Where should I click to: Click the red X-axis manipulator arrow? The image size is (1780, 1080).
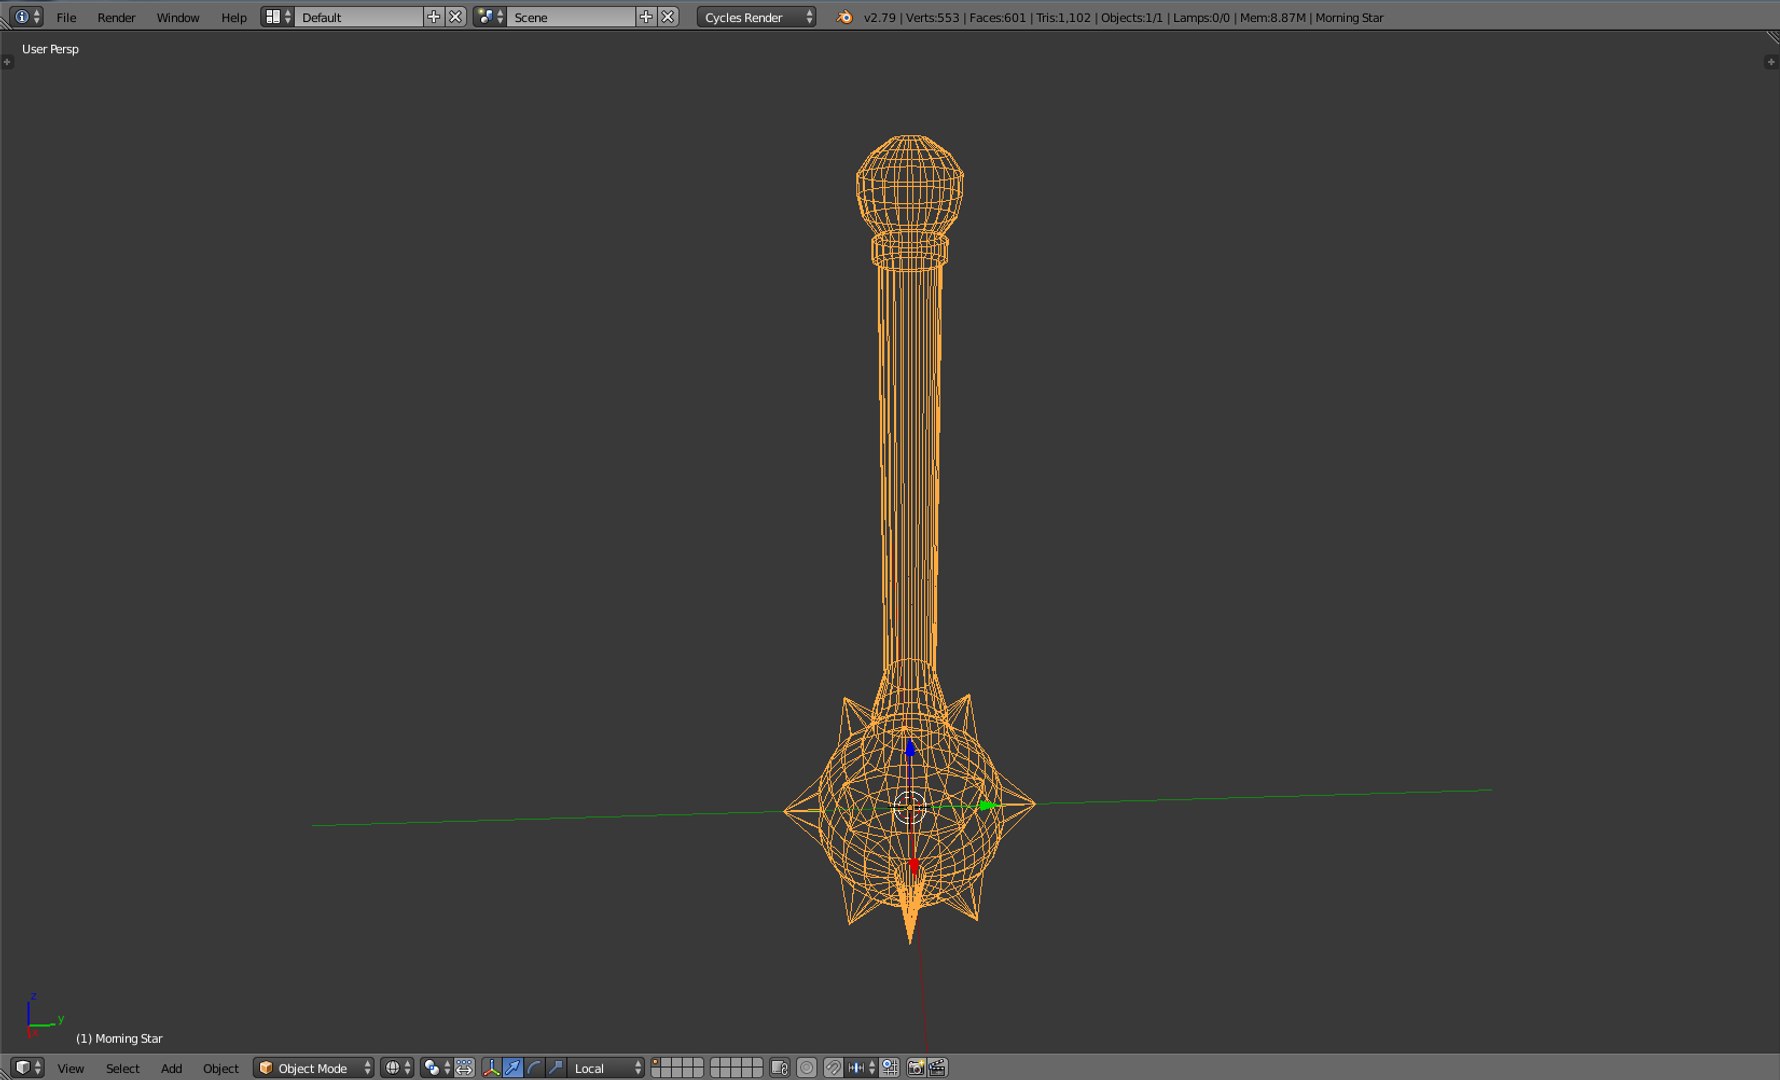(x=913, y=866)
